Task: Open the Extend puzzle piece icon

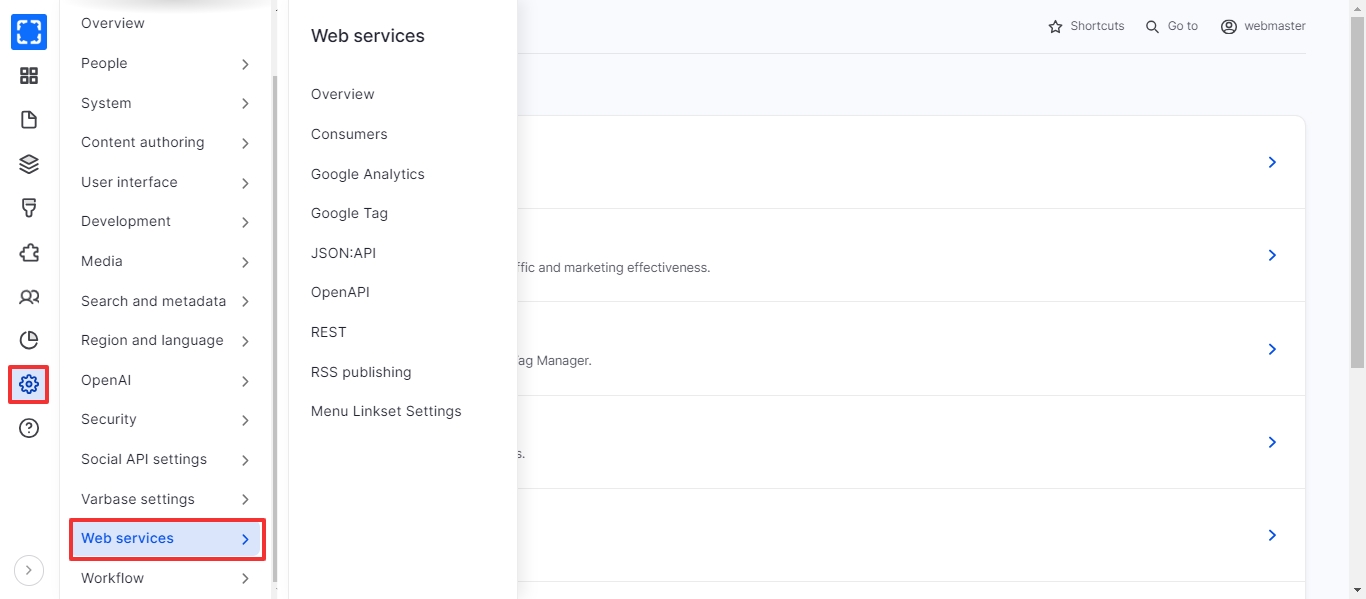Action: click(x=29, y=252)
